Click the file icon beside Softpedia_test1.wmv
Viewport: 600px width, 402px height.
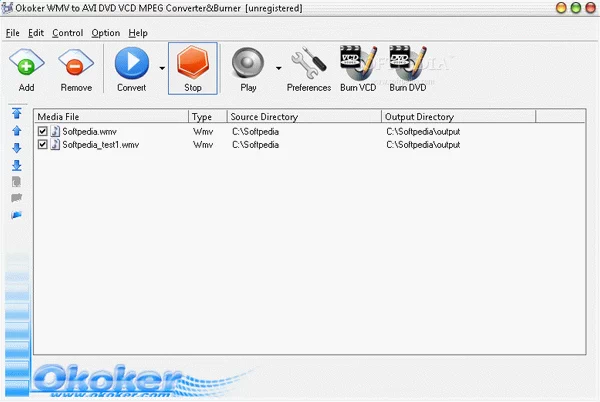tap(55, 144)
